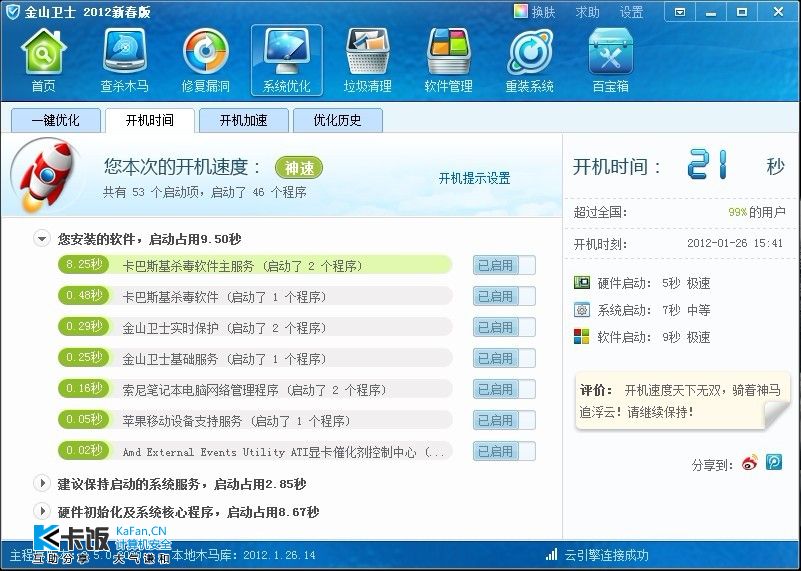Expand 硬件初始化及系统核心程序 section

pyautogui.click(x=42, y=511)
